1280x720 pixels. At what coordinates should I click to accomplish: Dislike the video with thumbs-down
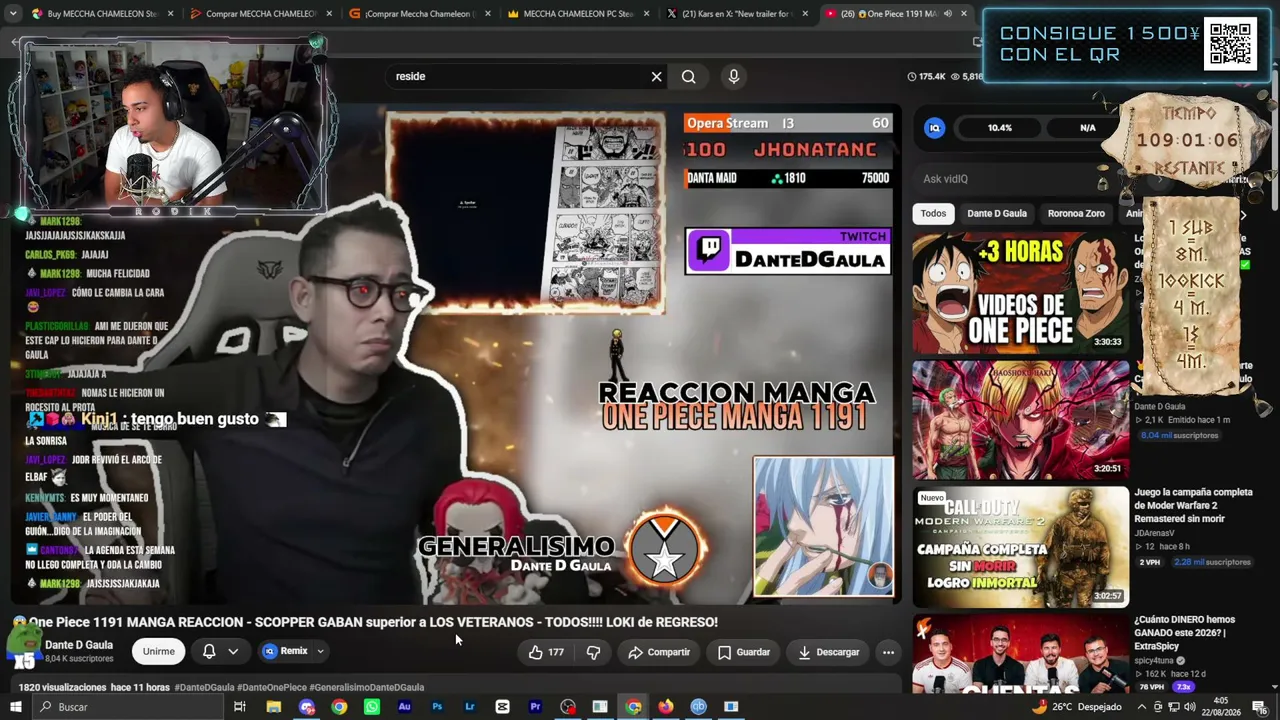(593, 652)
